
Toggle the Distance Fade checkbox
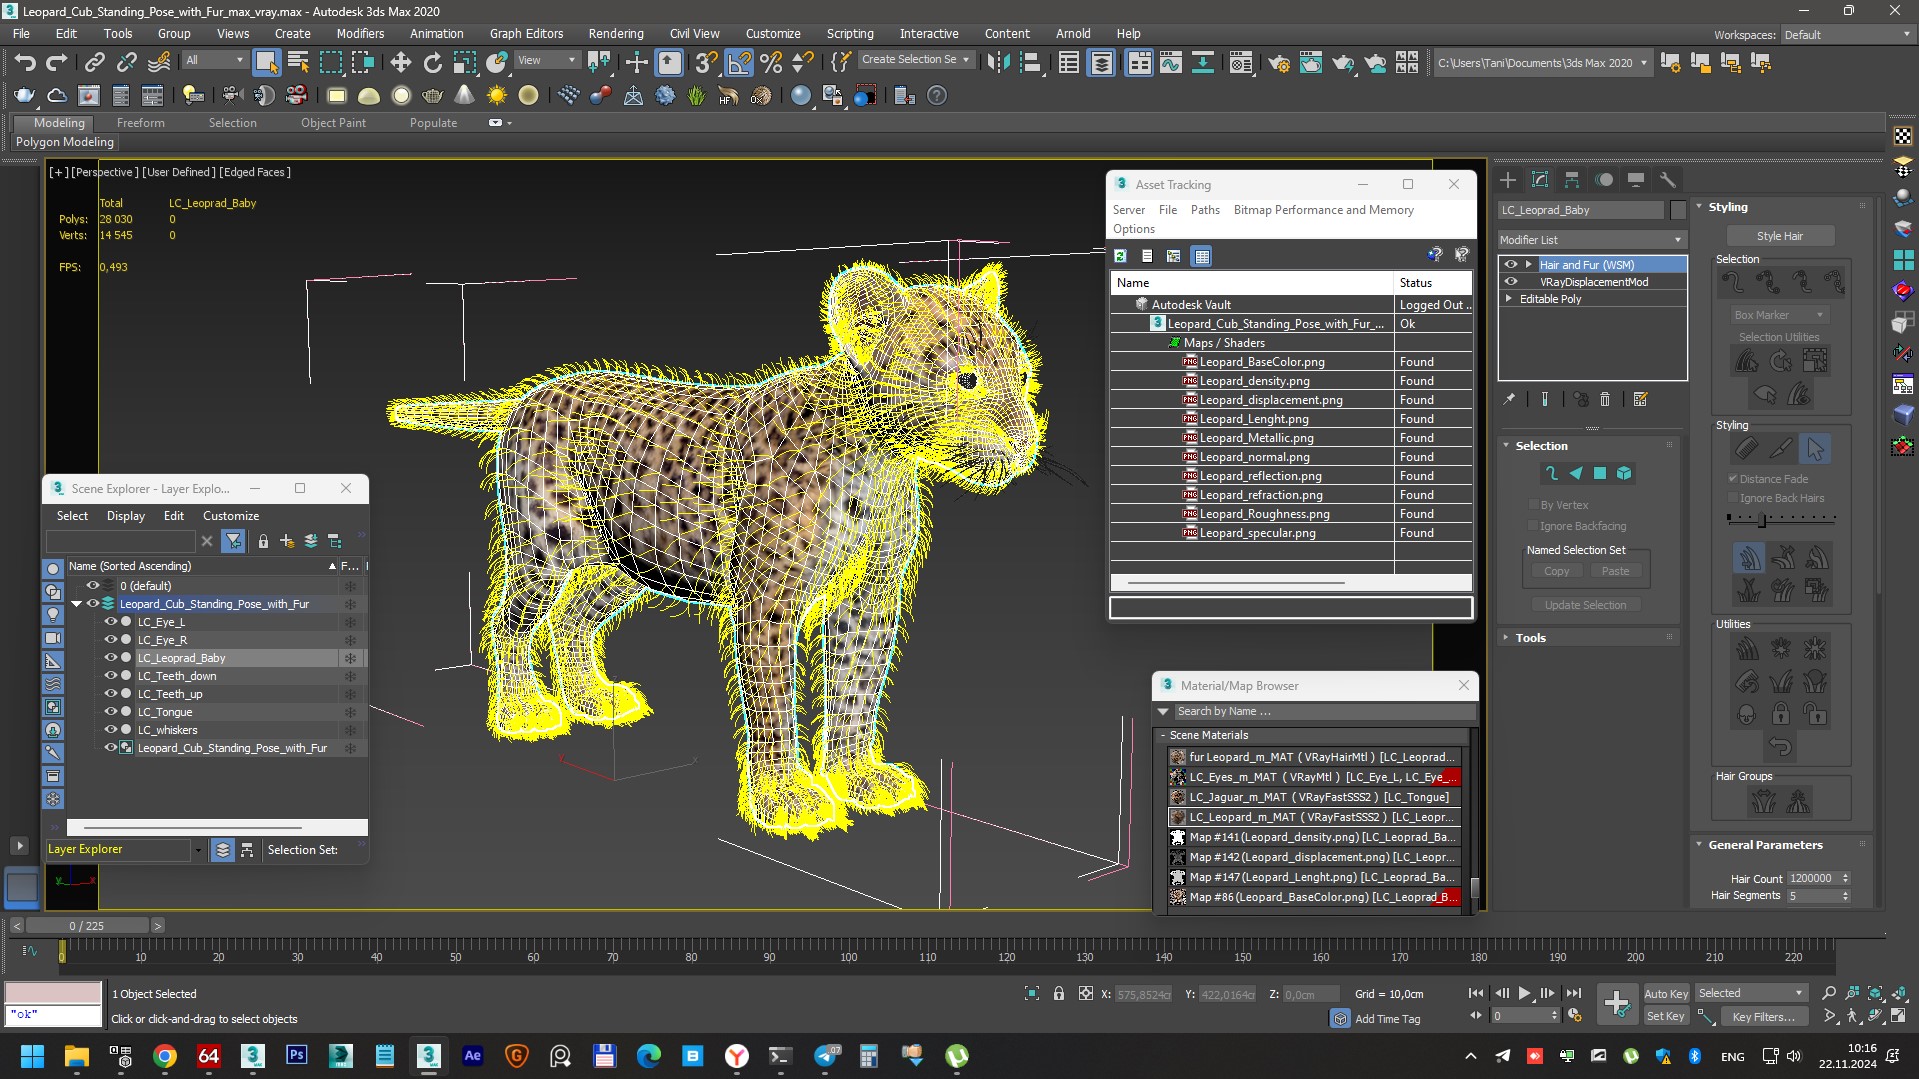[x=1732, y=479]
